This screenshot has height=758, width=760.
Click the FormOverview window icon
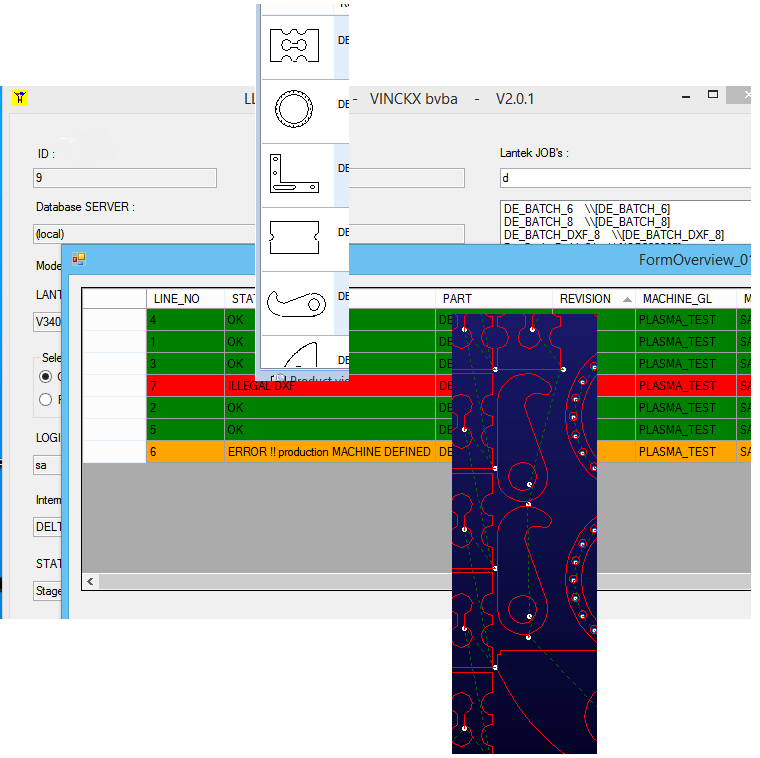tap(78, 258)
